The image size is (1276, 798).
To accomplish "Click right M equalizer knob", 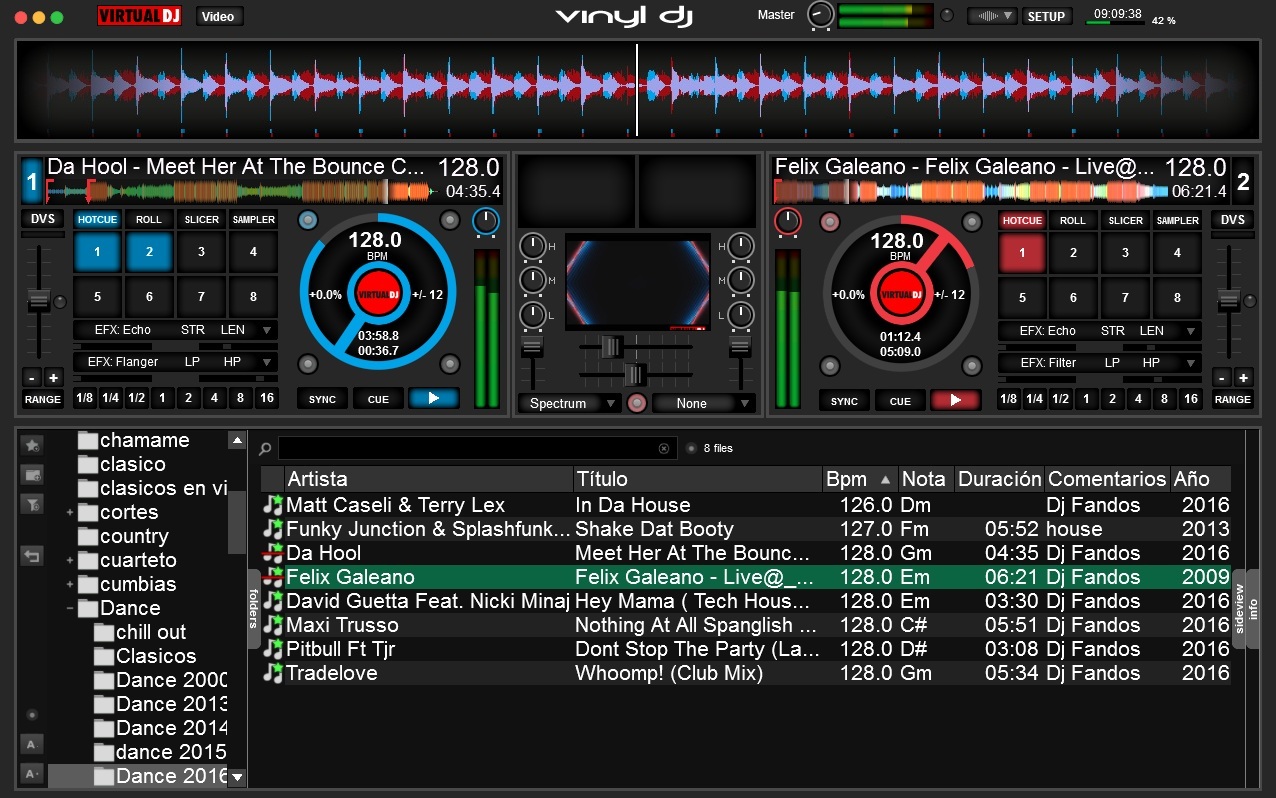I will [x=741, y=281].
